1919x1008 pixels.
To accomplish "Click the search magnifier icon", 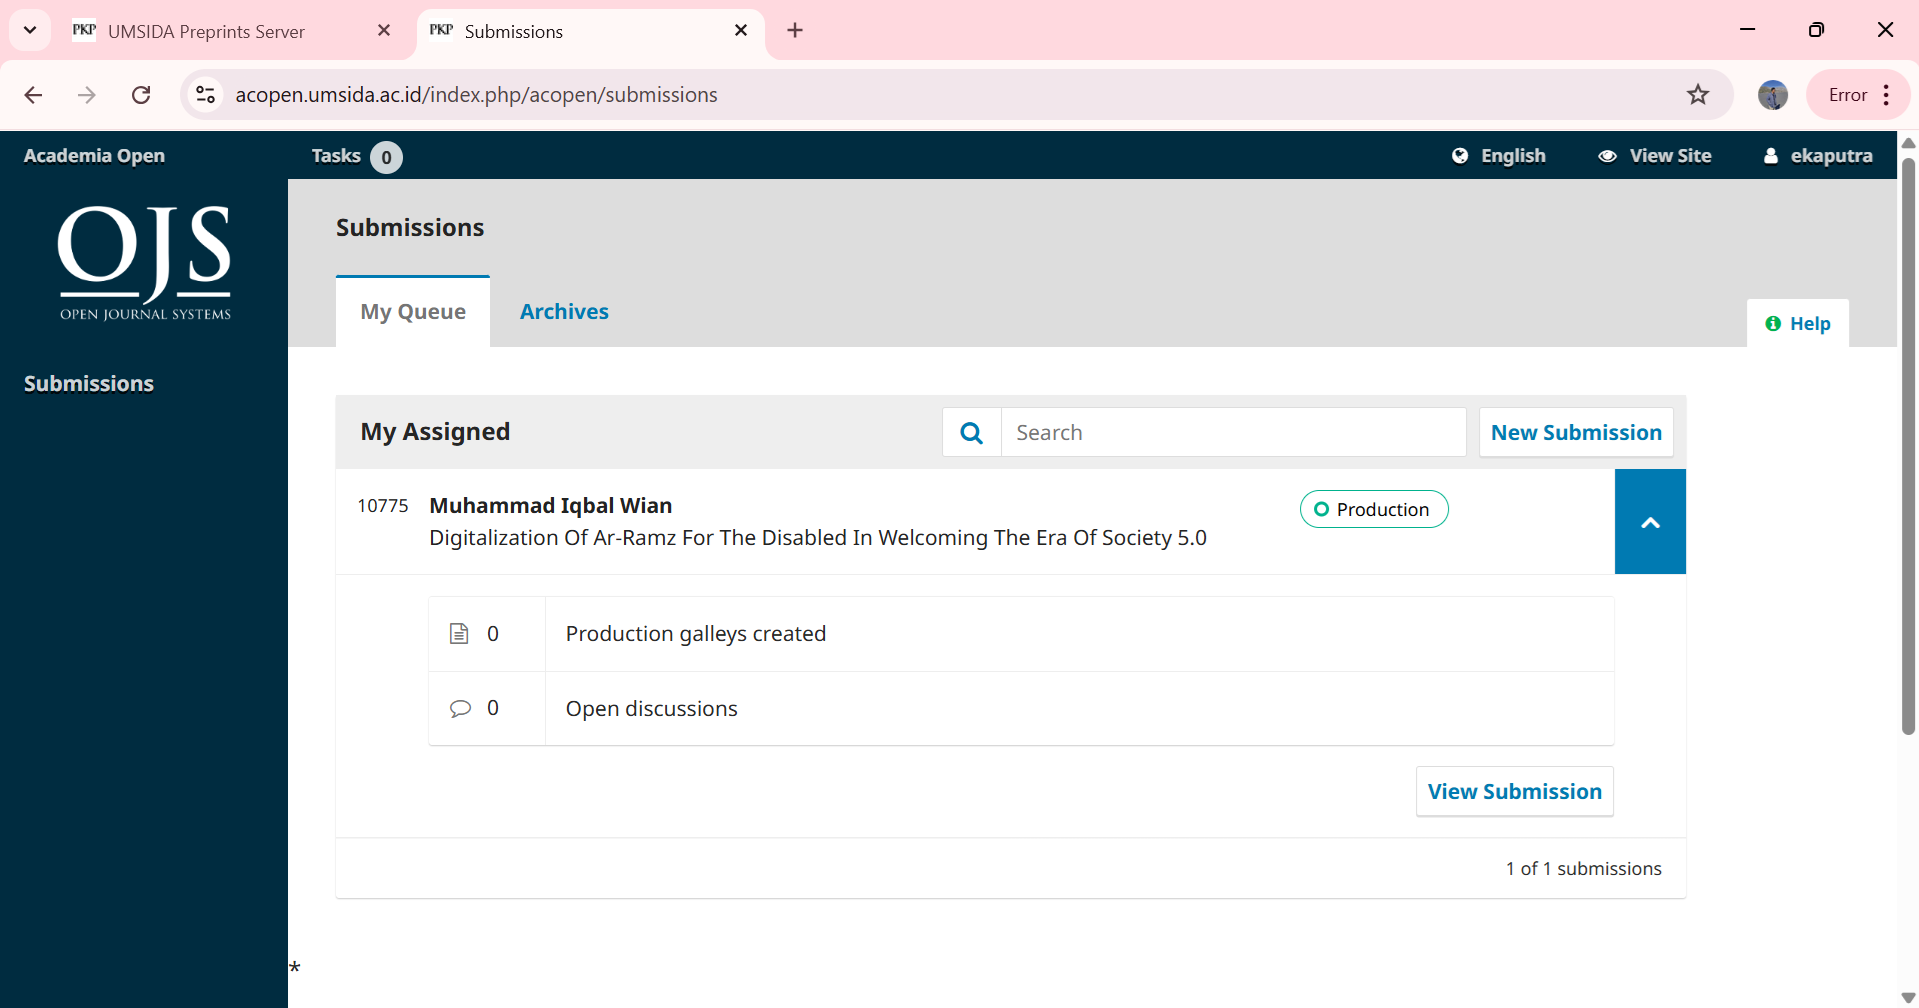I will point(971,433).
